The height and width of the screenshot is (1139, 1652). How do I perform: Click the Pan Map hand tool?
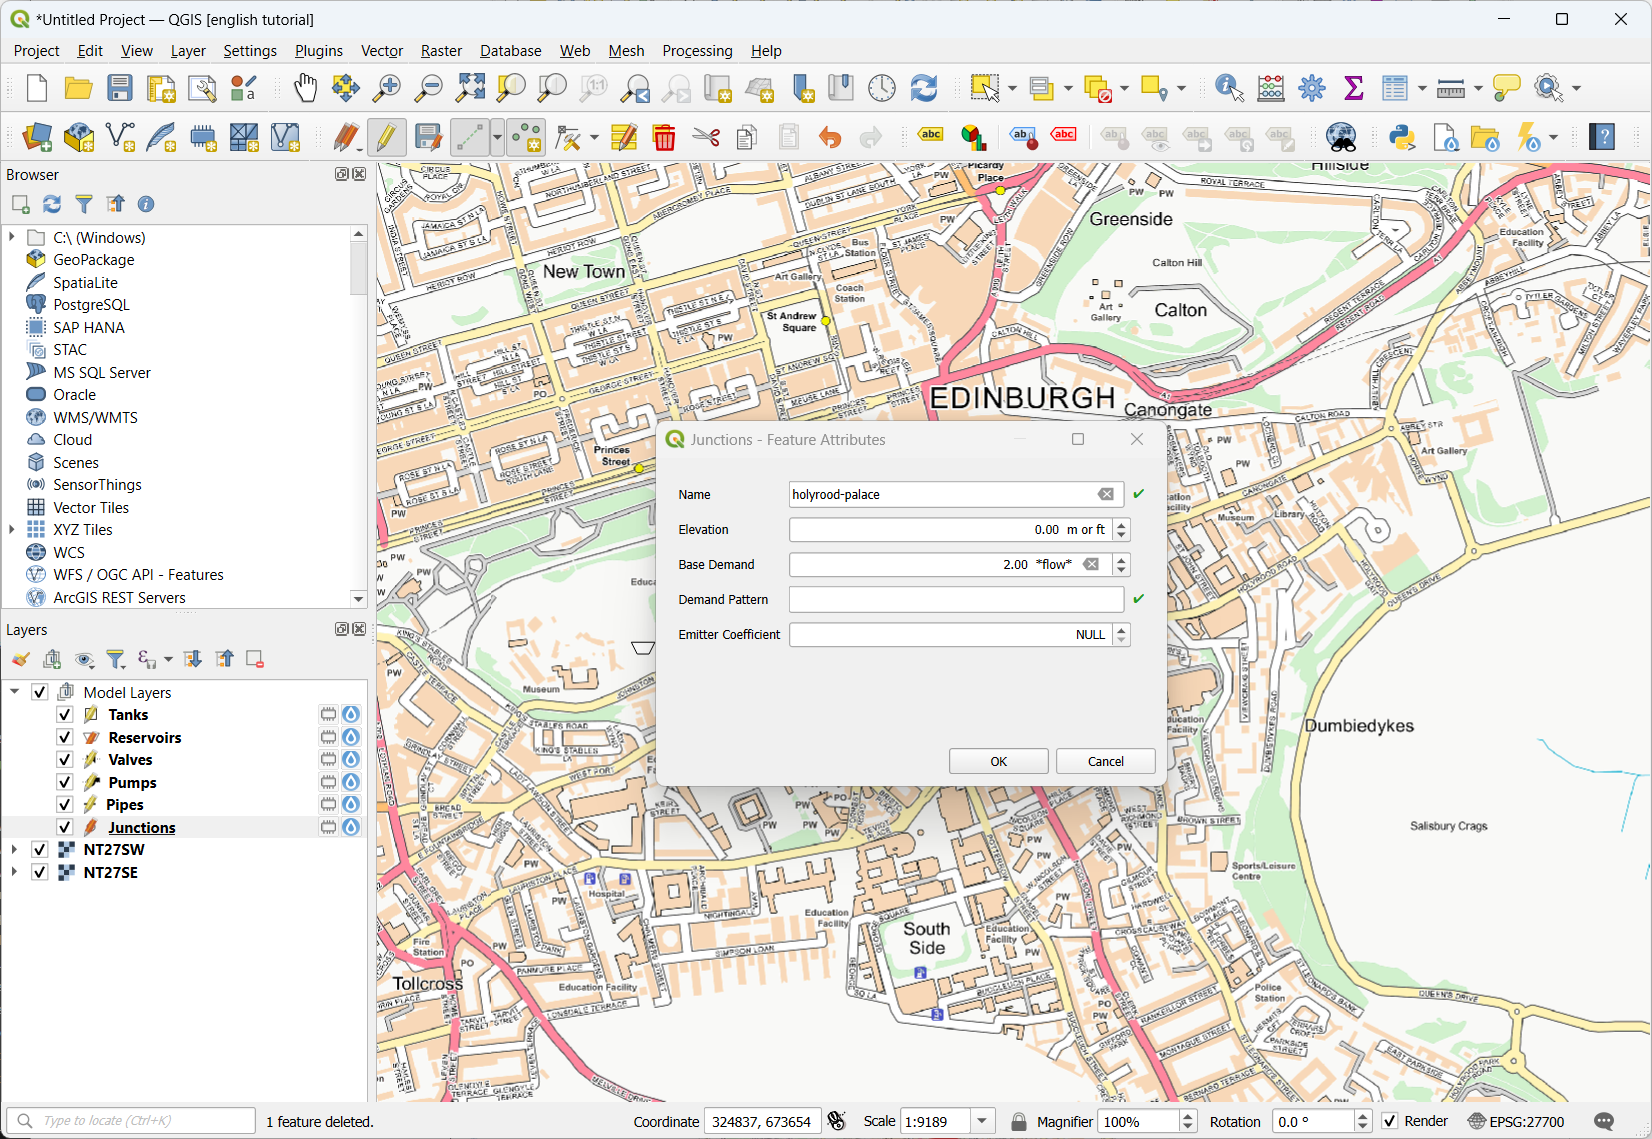[x=305, y=88]
